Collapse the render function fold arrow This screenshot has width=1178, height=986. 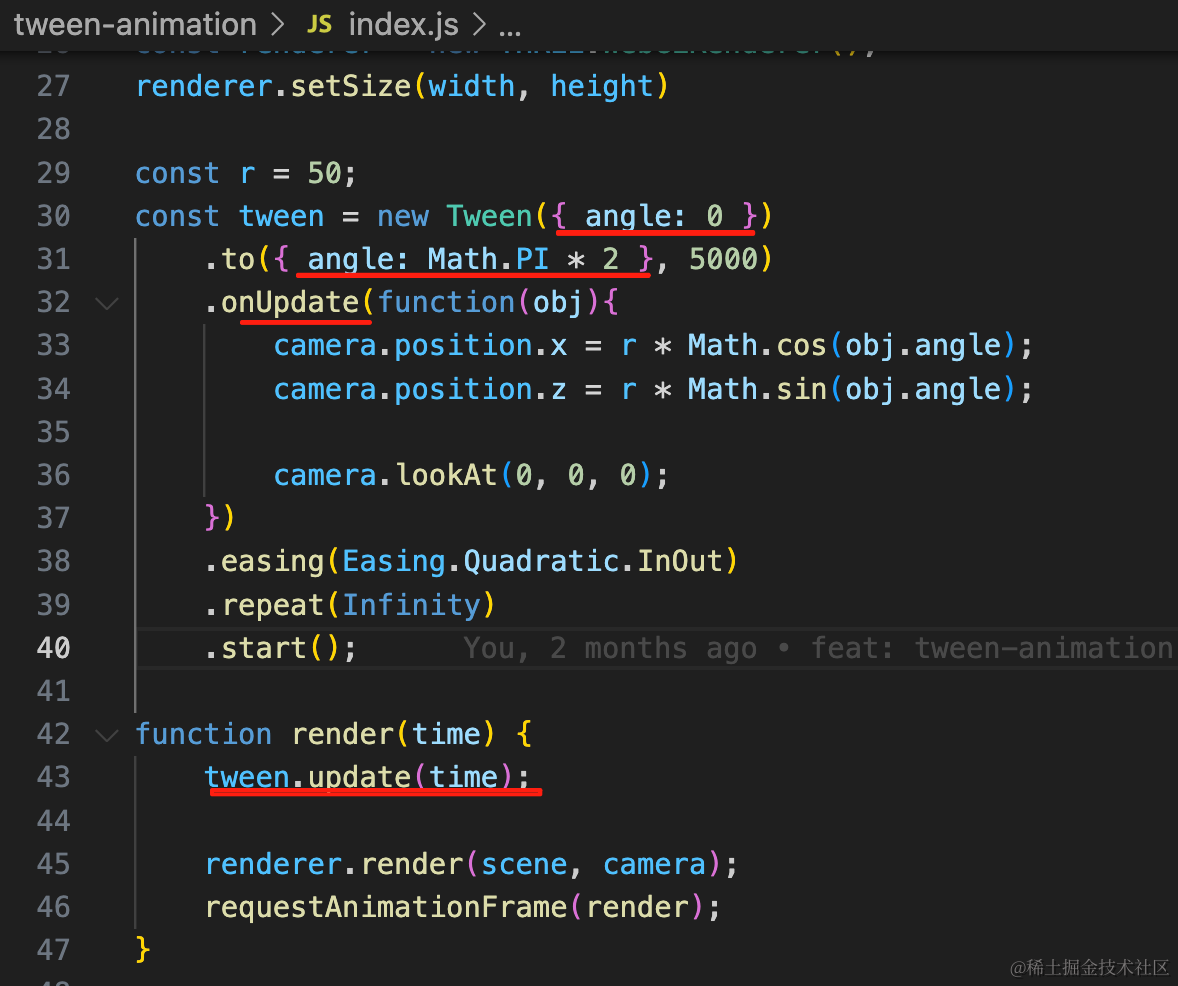(107, 734)
